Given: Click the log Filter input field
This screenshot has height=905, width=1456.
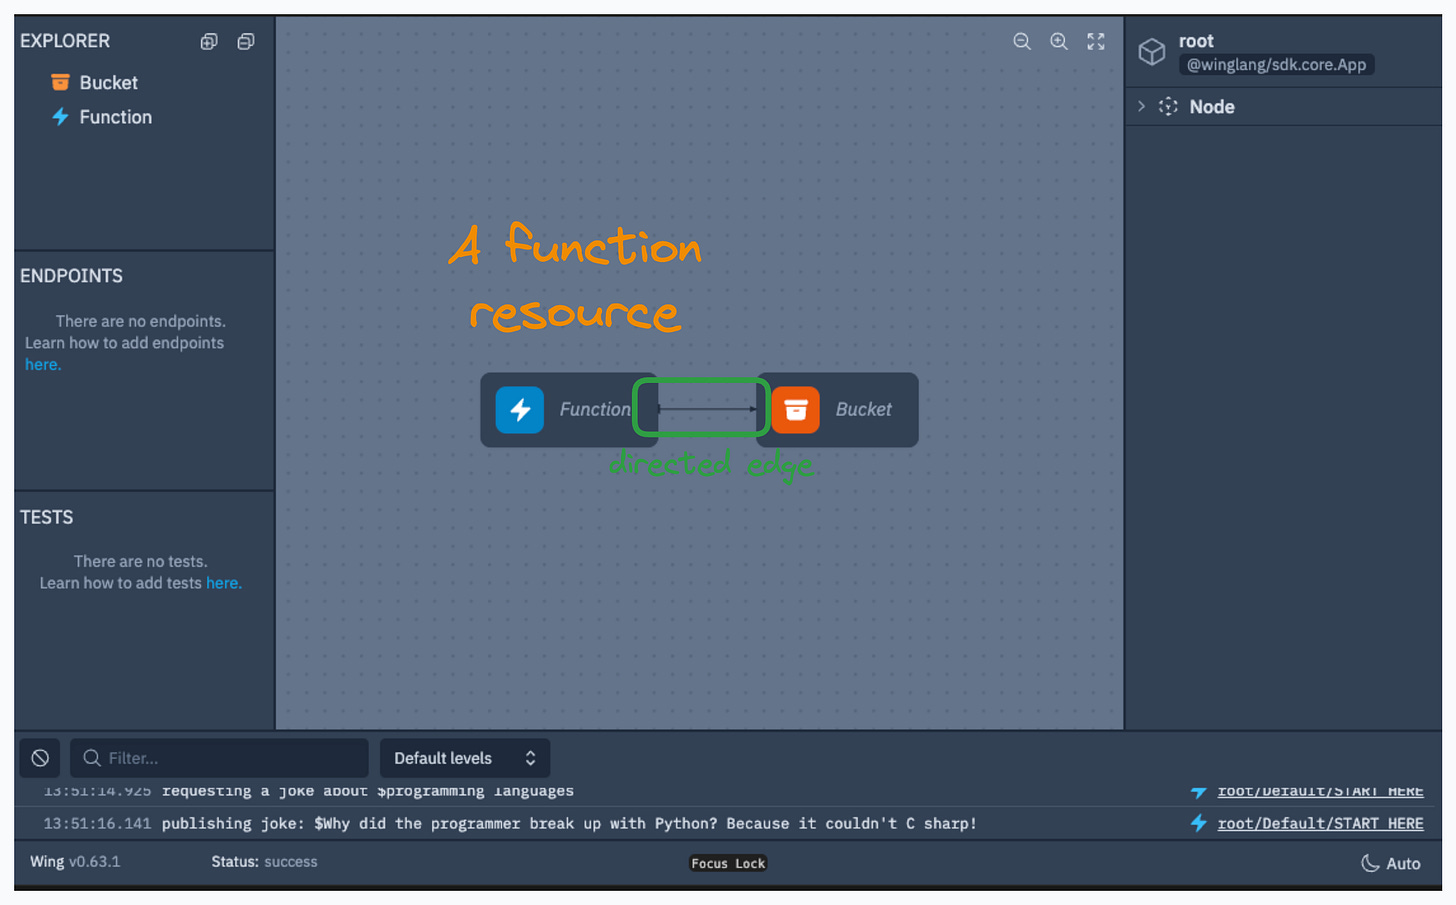Looking at the screenshot, I should pyautogui.click(x=218, y=757).
